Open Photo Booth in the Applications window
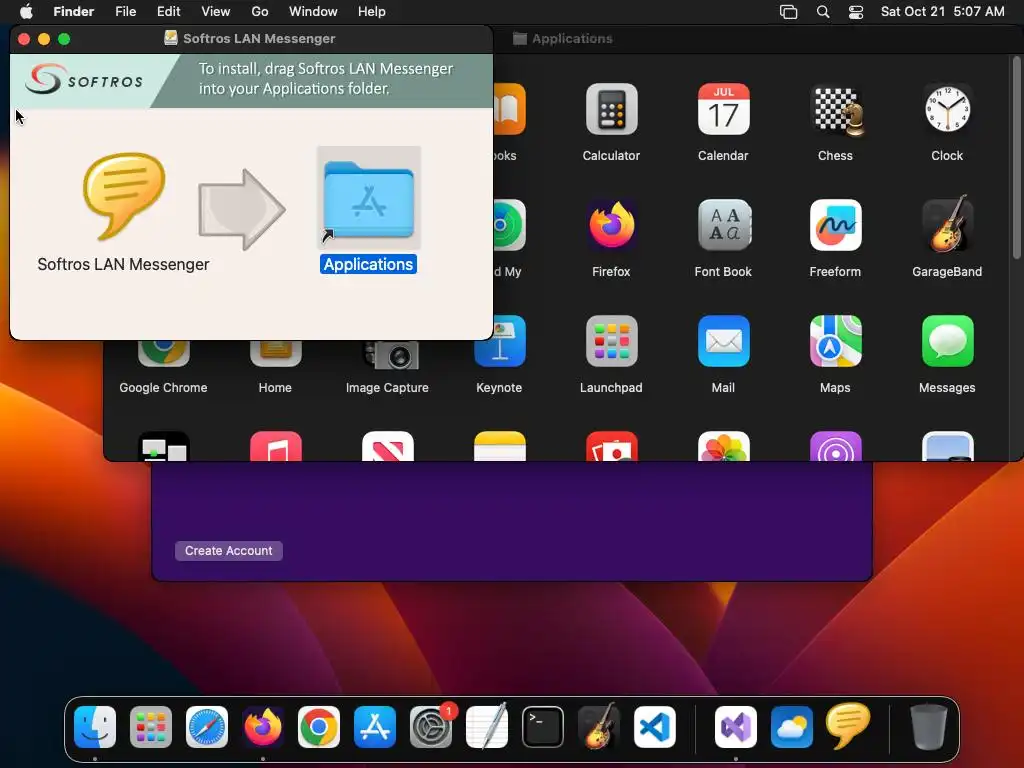1024x768 pixels. 611,447
